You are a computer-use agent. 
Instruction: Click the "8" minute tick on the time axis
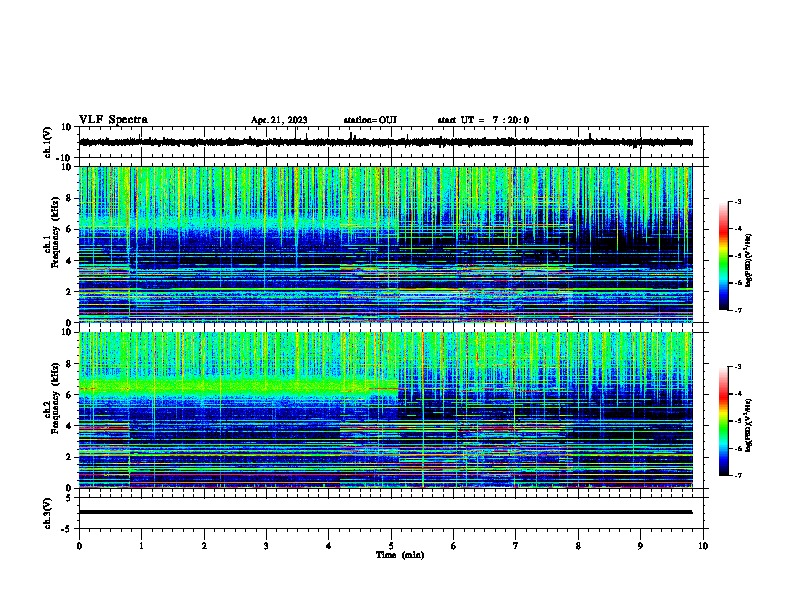[578, 546]
